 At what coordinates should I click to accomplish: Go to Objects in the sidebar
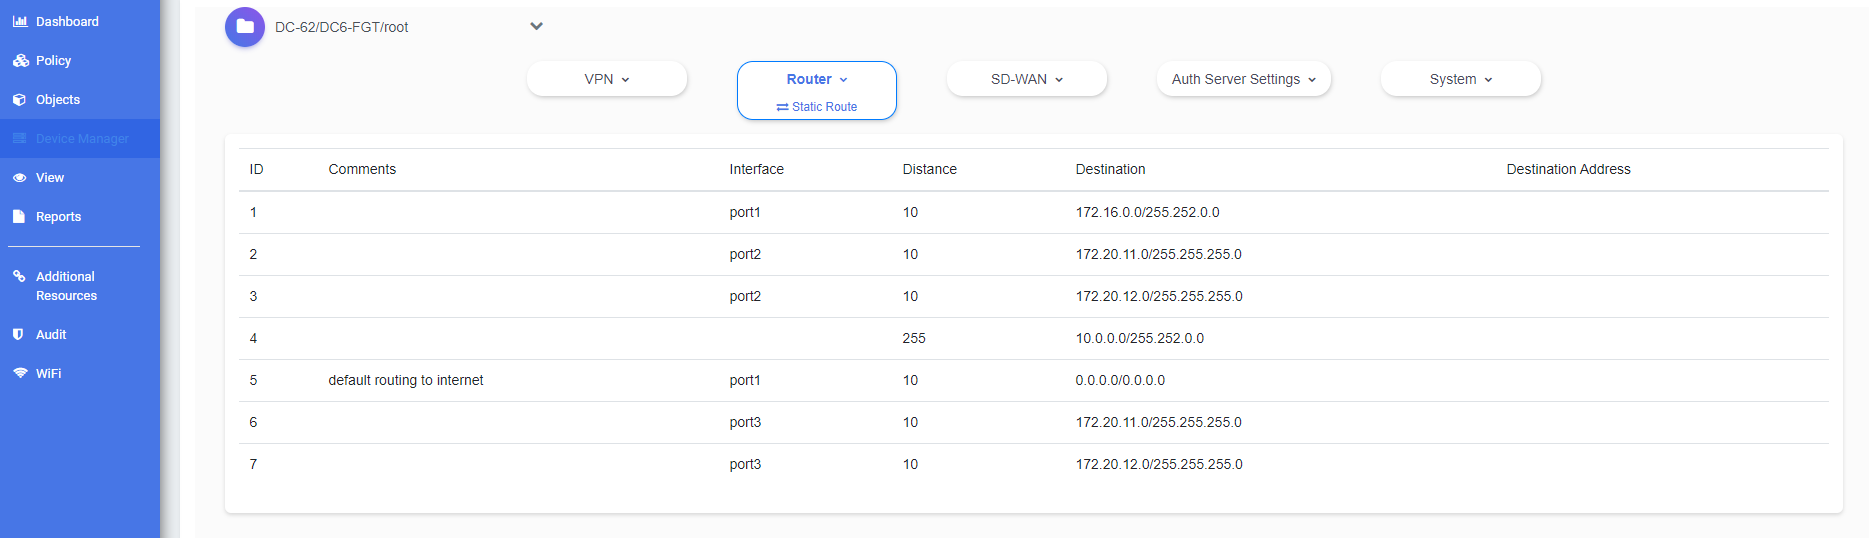pyautogui.click(x=80, y=99)
